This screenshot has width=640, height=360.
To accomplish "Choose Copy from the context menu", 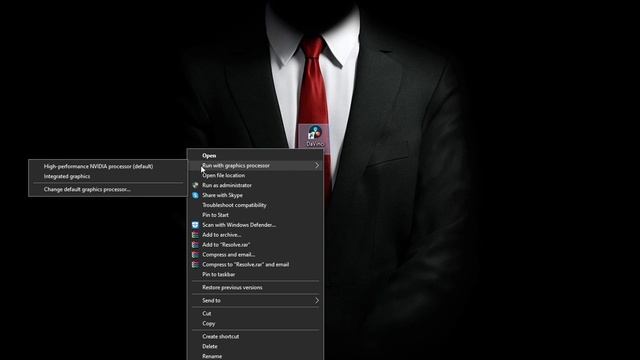I will tap(256, 323).
